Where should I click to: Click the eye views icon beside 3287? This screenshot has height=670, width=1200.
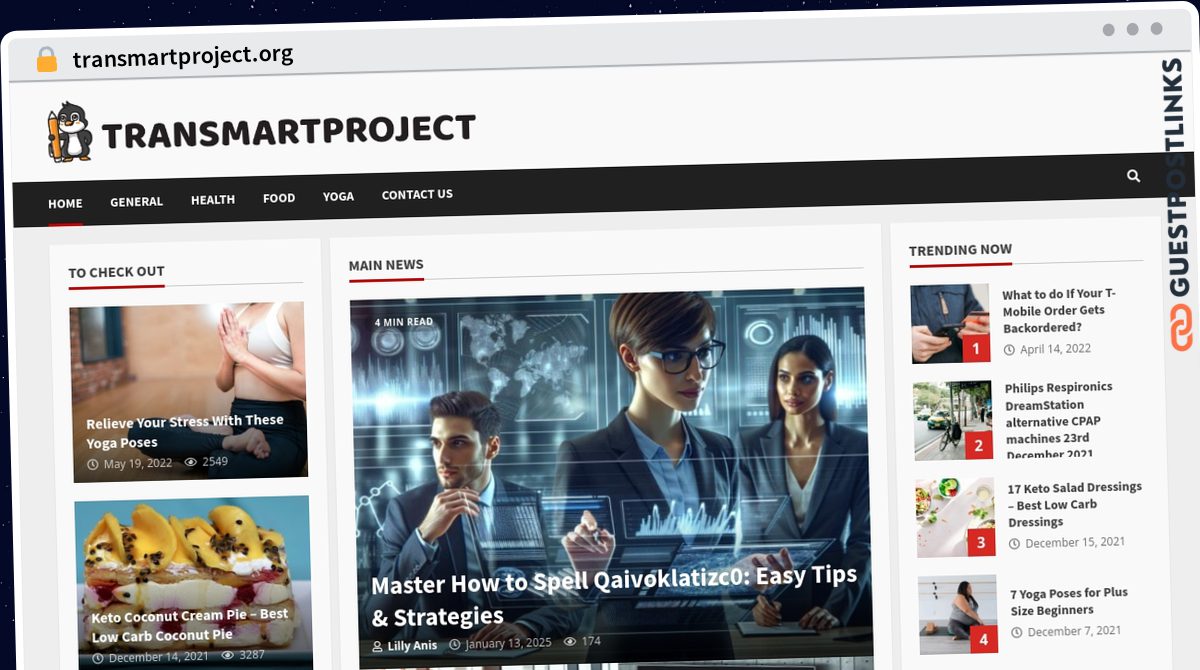[227, 655]
